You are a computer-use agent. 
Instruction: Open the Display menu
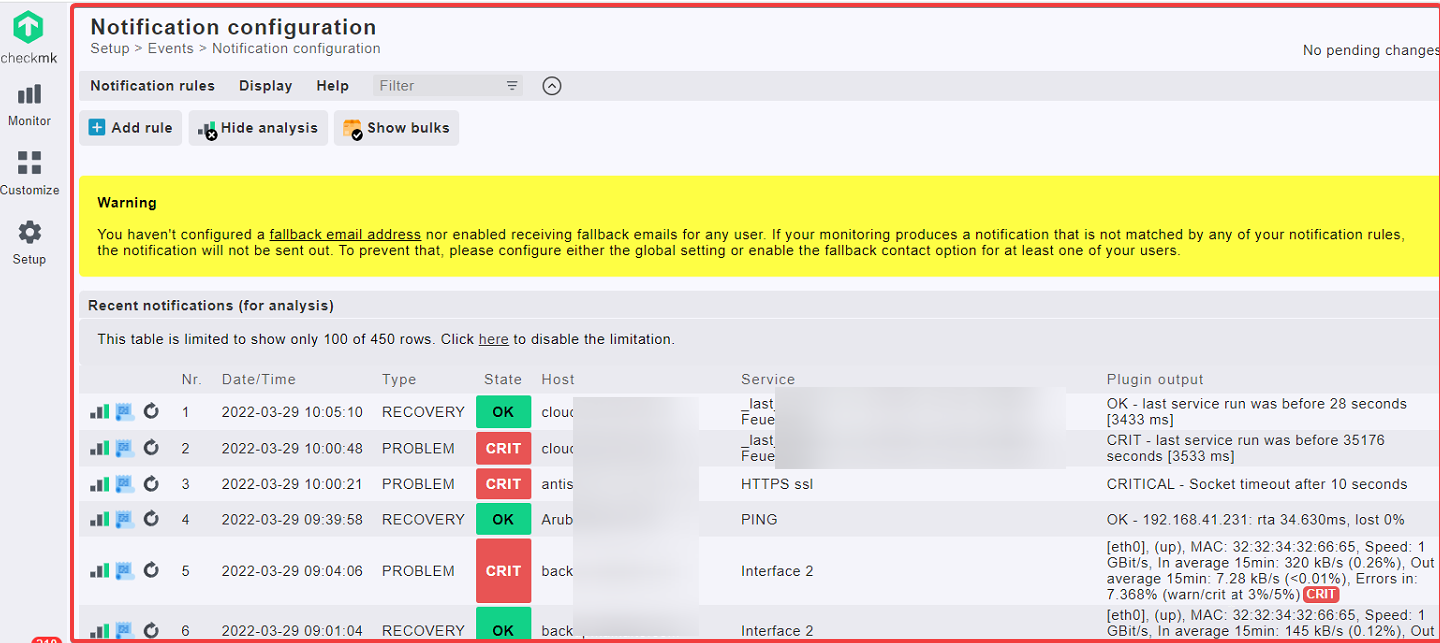click(x=265, y=86)
